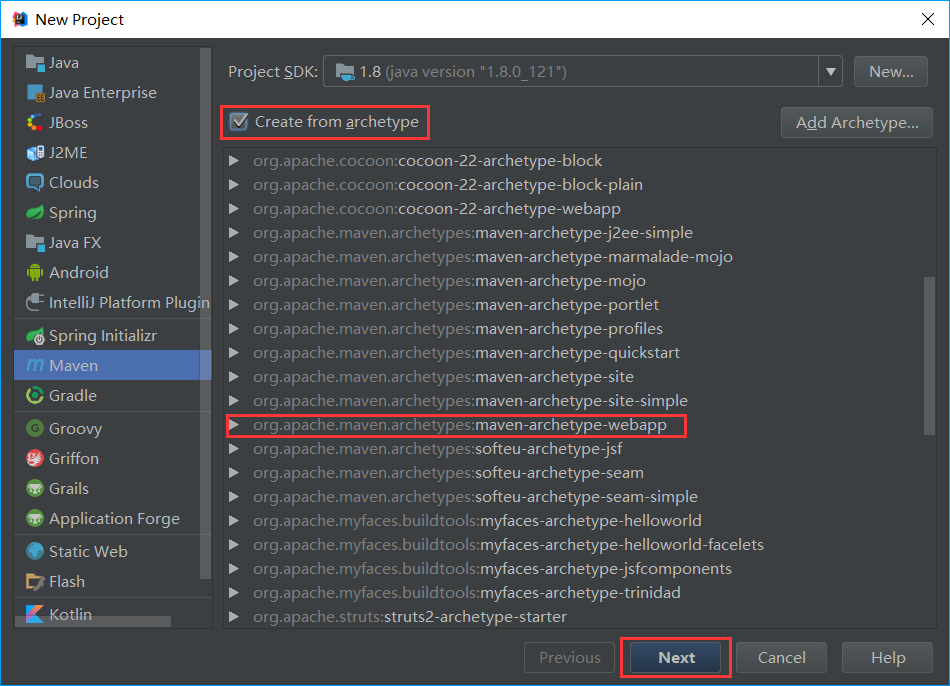Select maven-archetype-marmalade-mojo row
The width and height of the screenshot is (950, 686).
pyautogui.click(x=580, y=257)
